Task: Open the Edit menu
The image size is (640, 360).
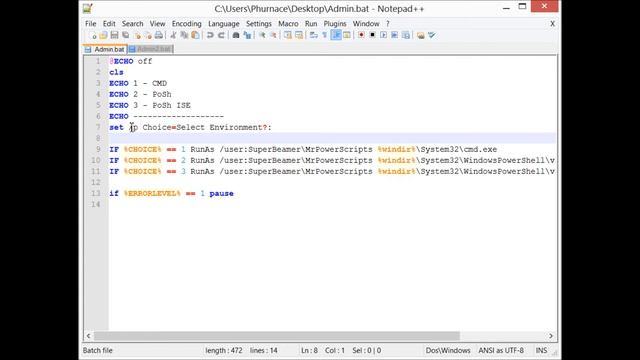Action: pyautogui.click(x=109, y=24)
